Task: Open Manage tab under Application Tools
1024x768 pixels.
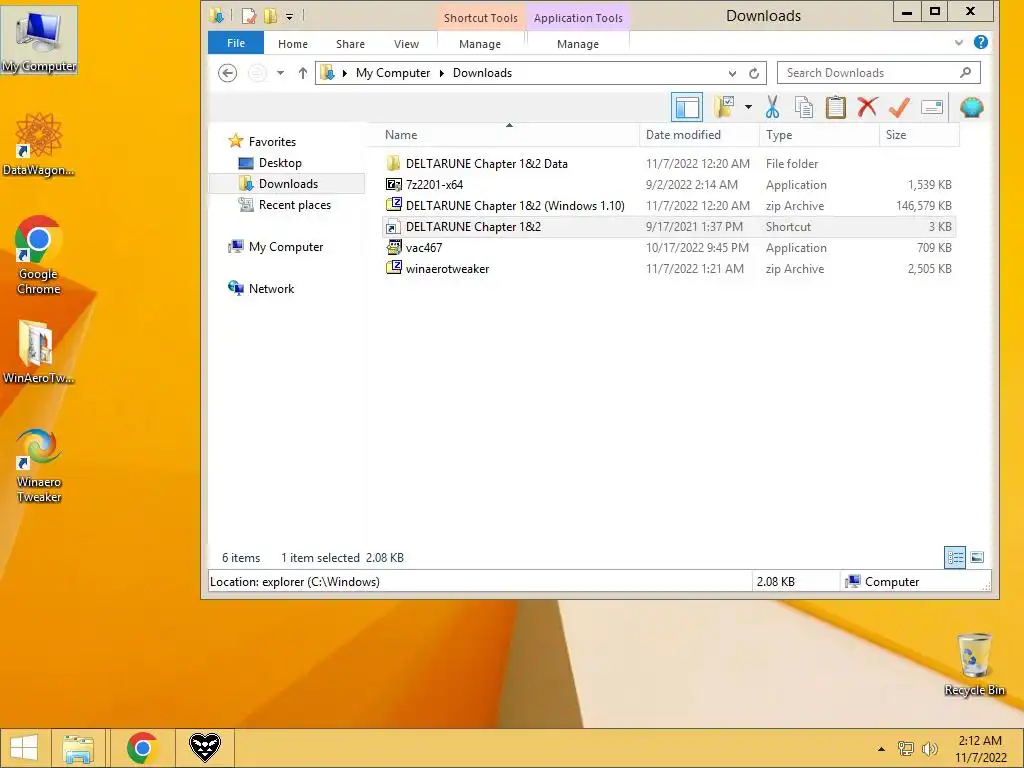Action: (578, 44)
